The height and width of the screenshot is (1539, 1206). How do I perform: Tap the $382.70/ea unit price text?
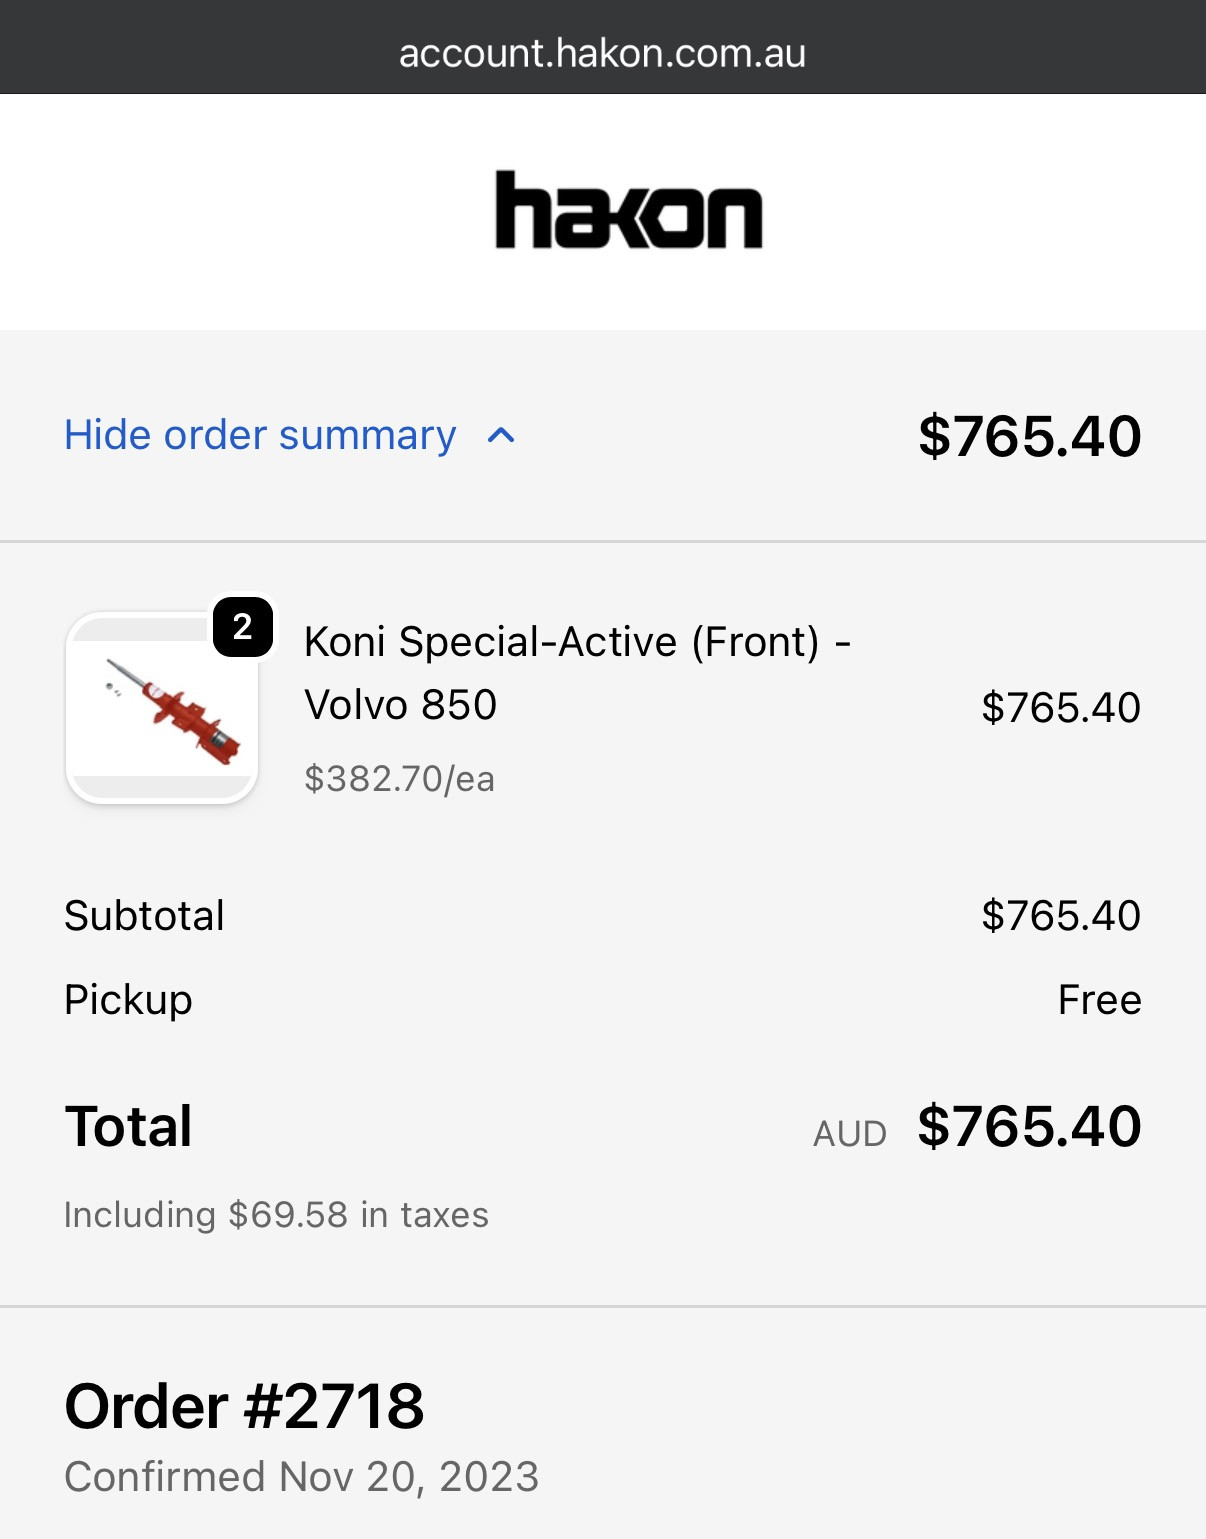399,779
